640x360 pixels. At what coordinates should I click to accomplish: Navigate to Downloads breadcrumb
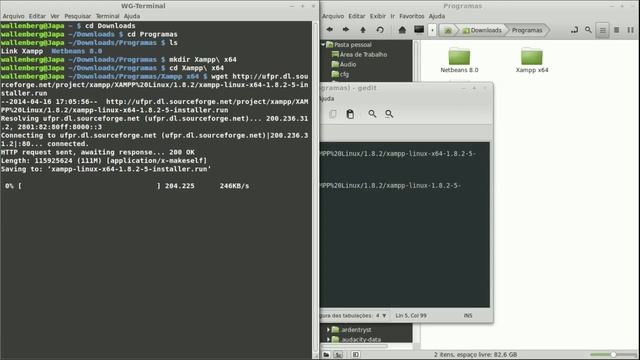coord(482,30)
